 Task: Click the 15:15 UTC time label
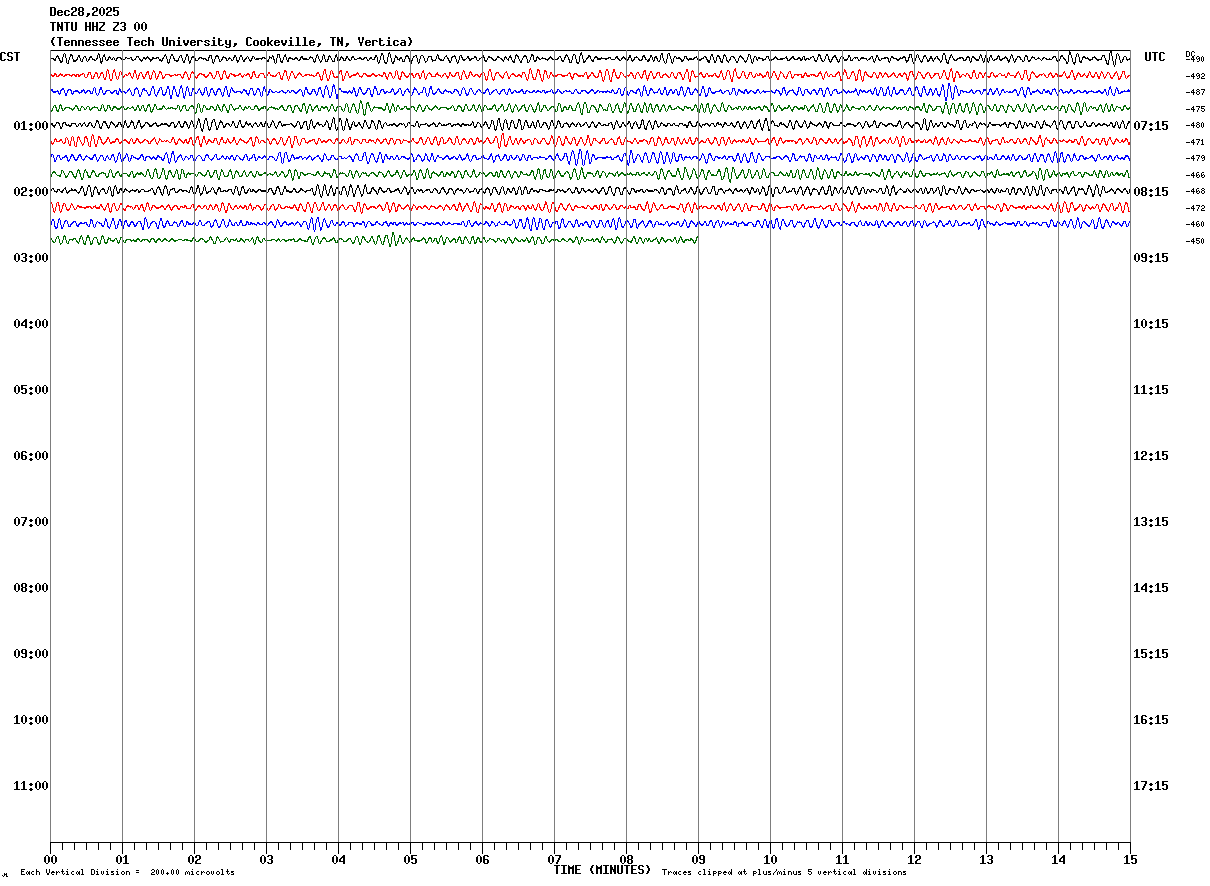(x=1151, y=654)
